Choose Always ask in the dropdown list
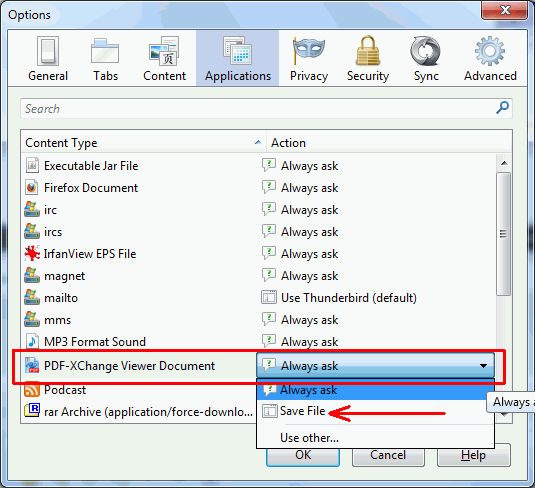The width and height of the screenshot is (535, 488). point(375,390)
